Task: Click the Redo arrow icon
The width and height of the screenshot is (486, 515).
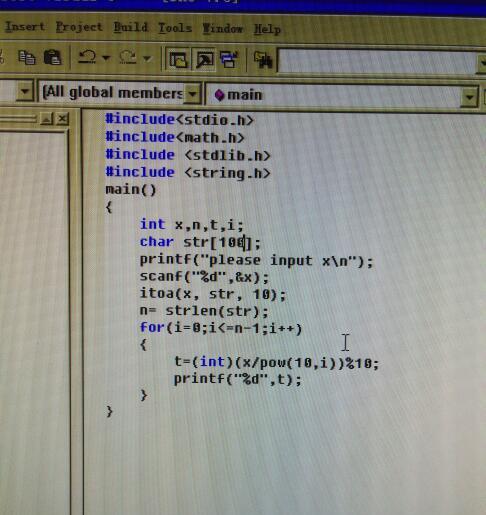Action: tap(128, 57)
